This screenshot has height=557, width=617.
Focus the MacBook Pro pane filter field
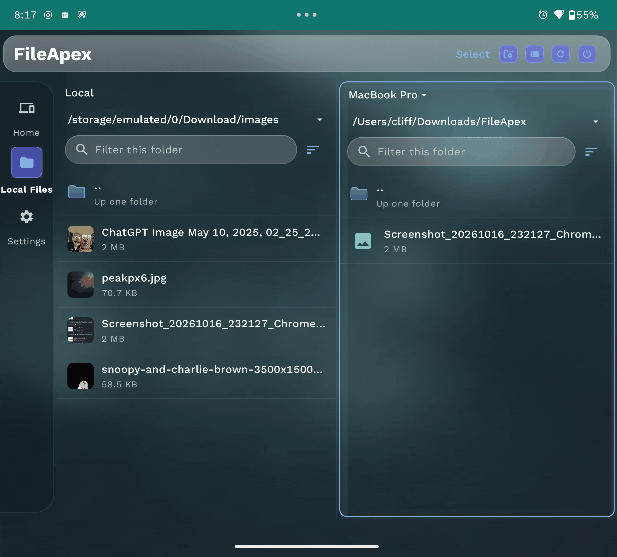coord(461,151)
